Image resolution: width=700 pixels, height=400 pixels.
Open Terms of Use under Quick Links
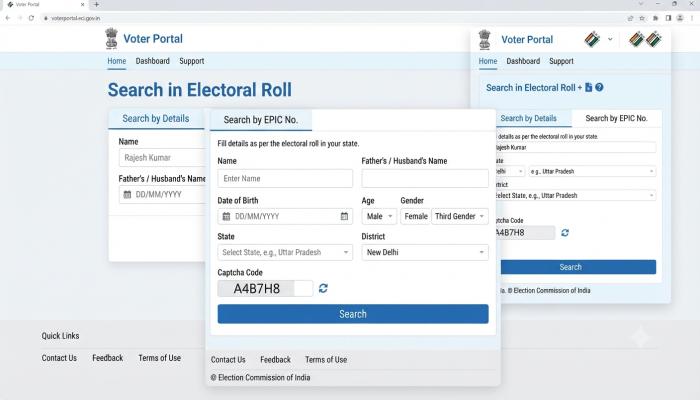159,358
